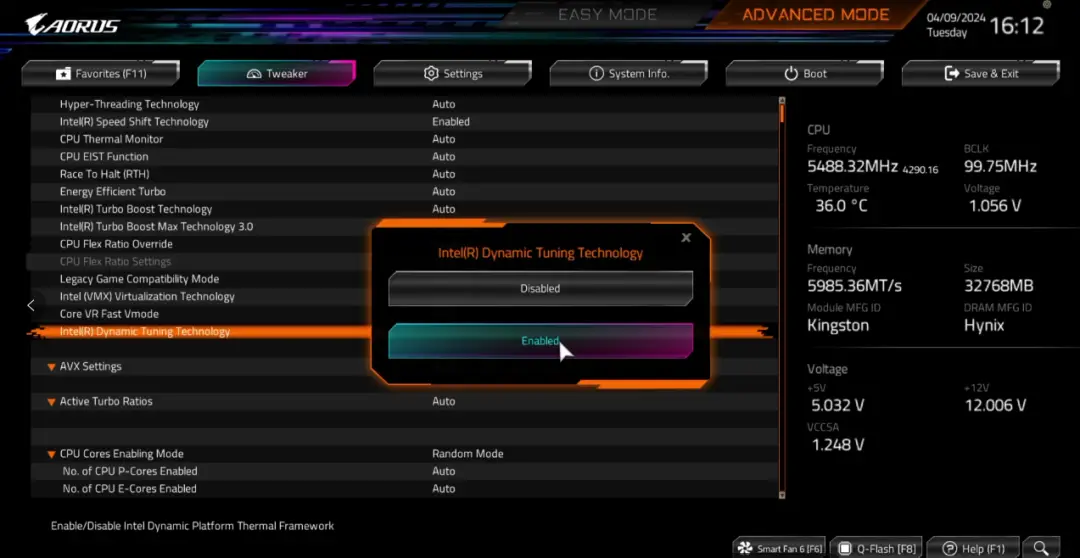
Task: Expand the Active Turbo Ratios section
Action: (51, 402)
